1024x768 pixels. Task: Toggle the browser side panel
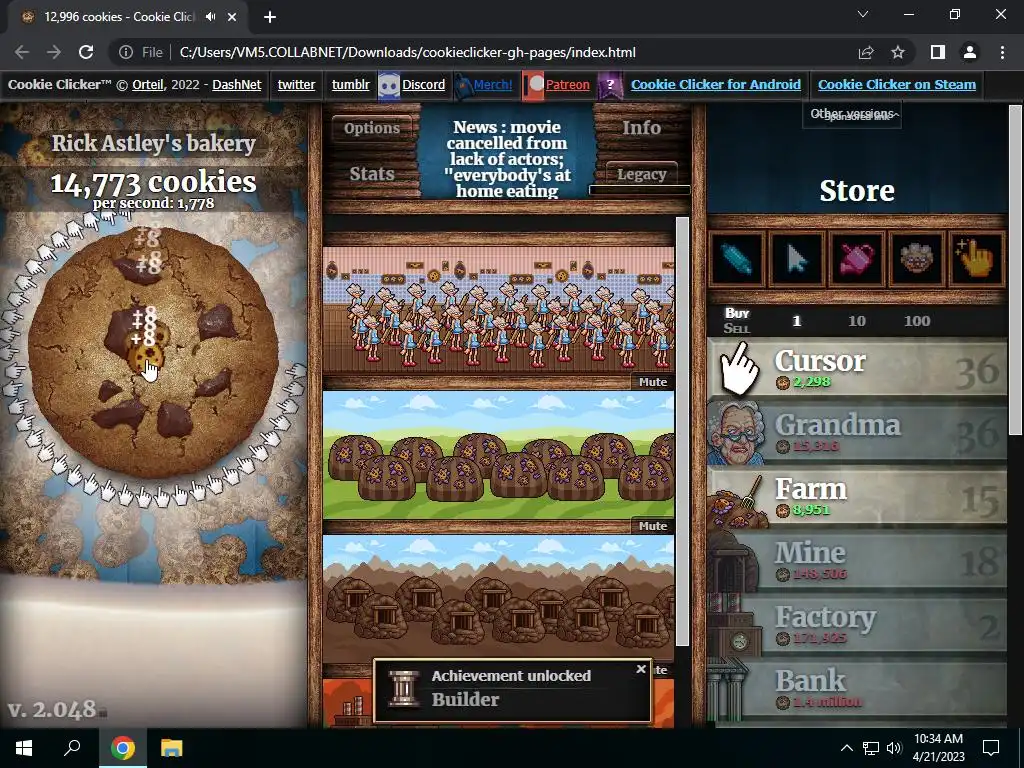tap(938, 52)
